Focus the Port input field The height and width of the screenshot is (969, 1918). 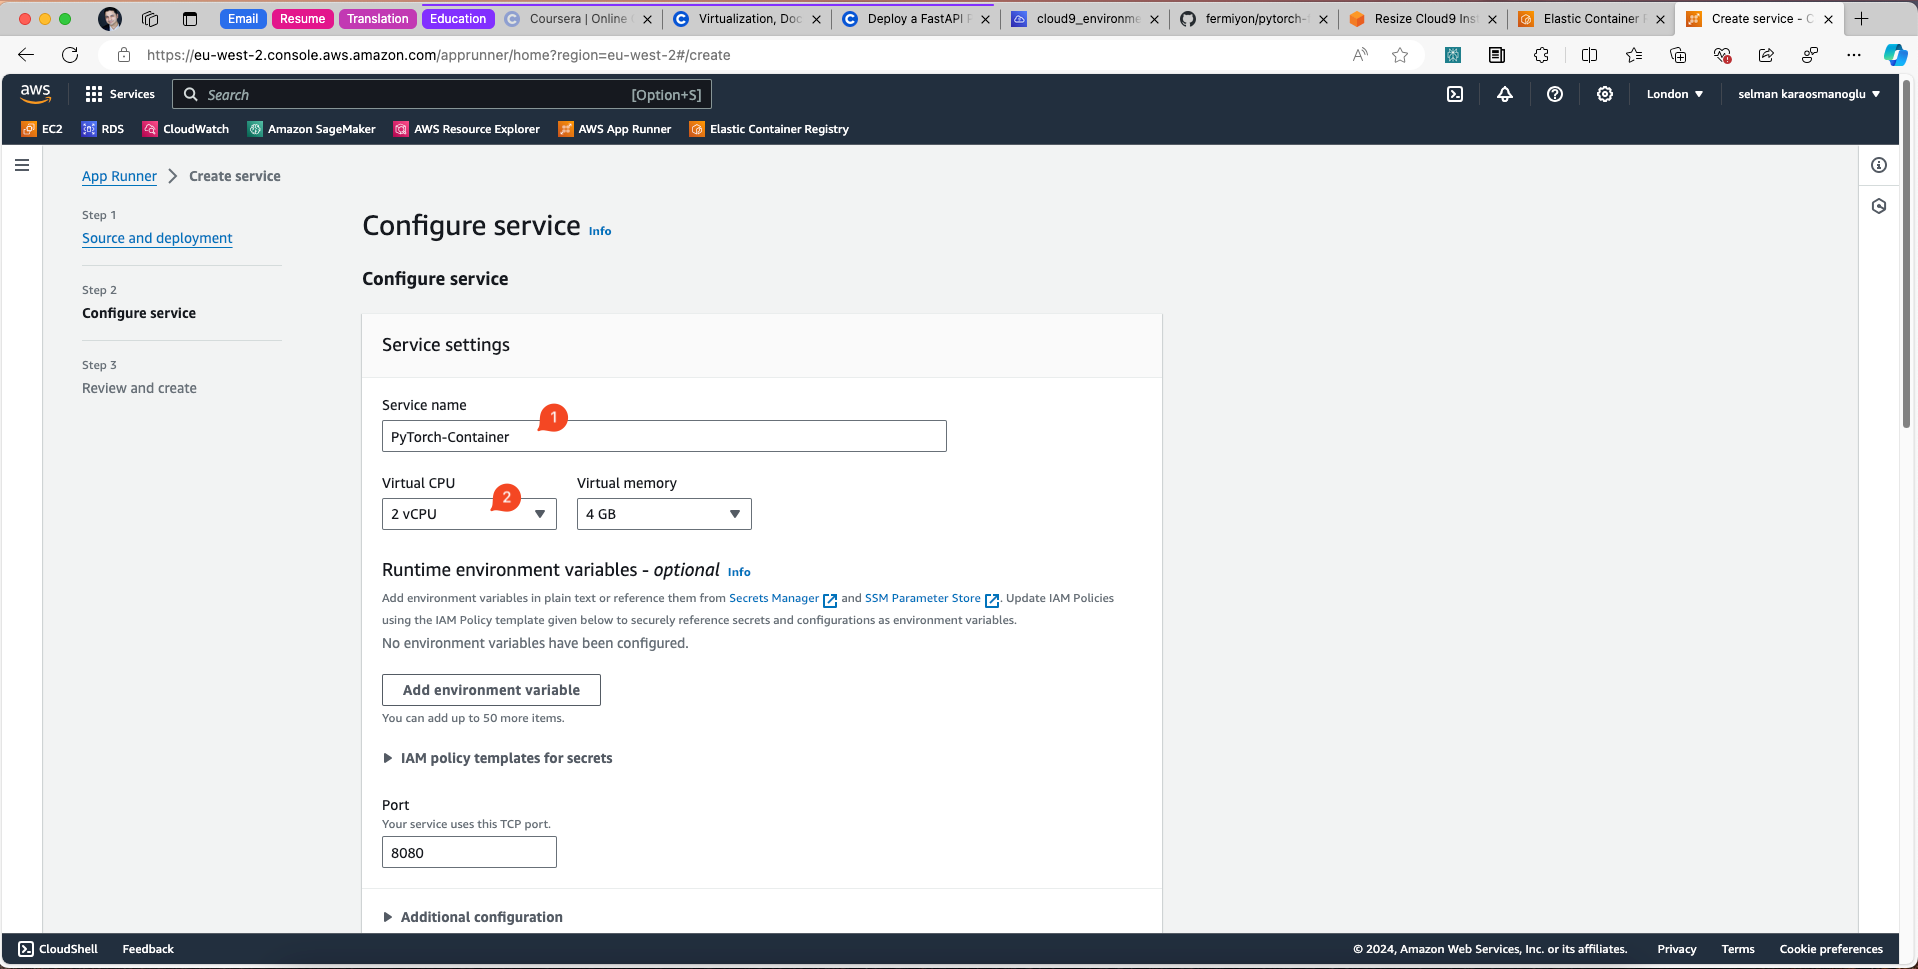tap(469, 852)
